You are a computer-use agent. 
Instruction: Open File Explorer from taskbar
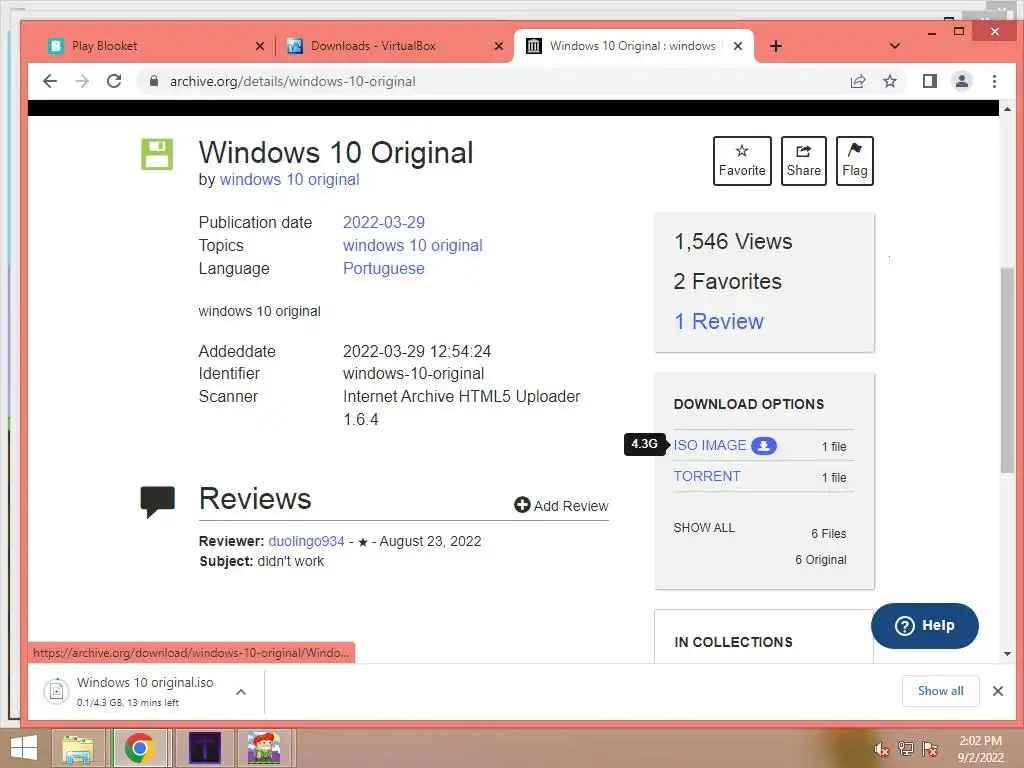pyautogui.click(x=78, y=748)
